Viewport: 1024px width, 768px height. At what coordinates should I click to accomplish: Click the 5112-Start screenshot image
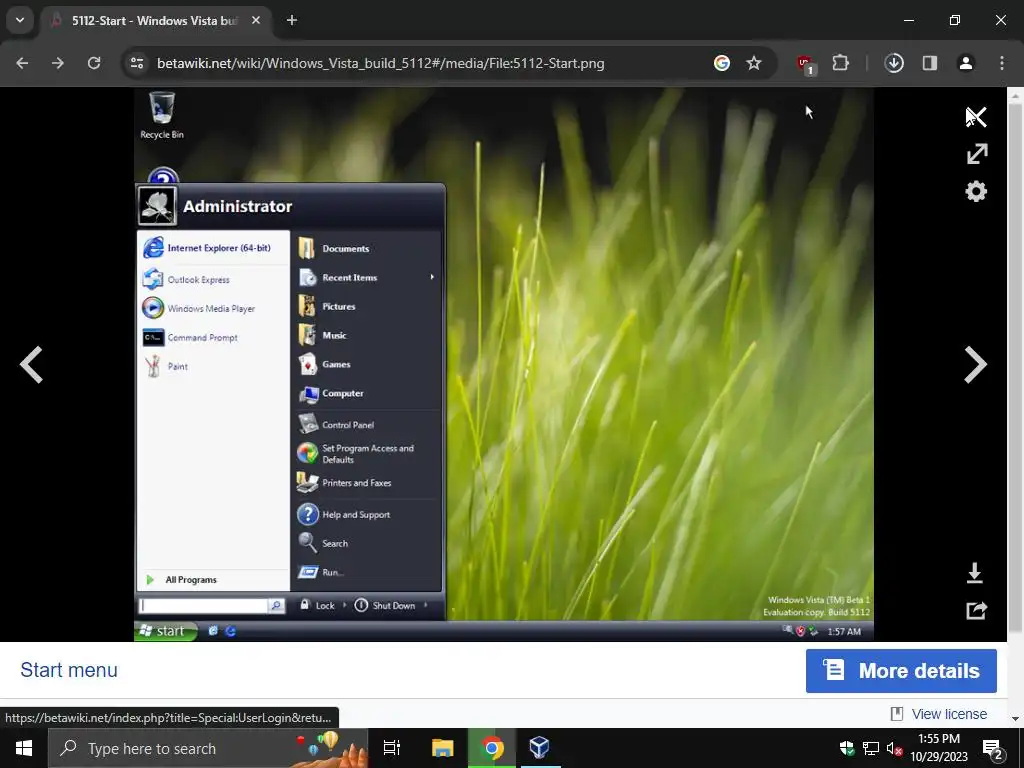tap(504, 364)
